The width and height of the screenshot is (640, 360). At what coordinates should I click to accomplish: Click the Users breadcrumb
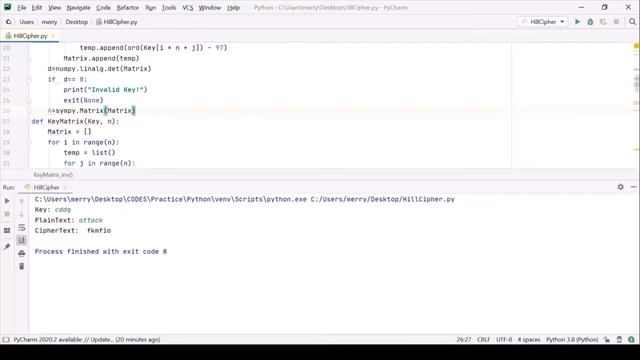click(x=27, y=22)
